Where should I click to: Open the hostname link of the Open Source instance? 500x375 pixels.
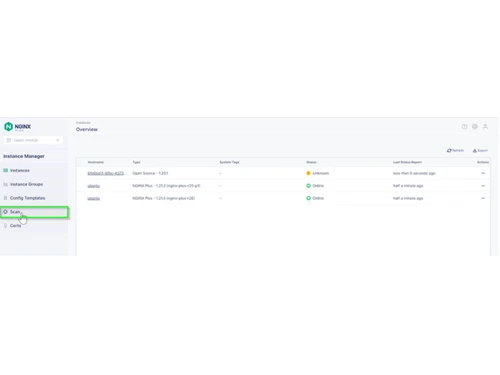[106, 173]
